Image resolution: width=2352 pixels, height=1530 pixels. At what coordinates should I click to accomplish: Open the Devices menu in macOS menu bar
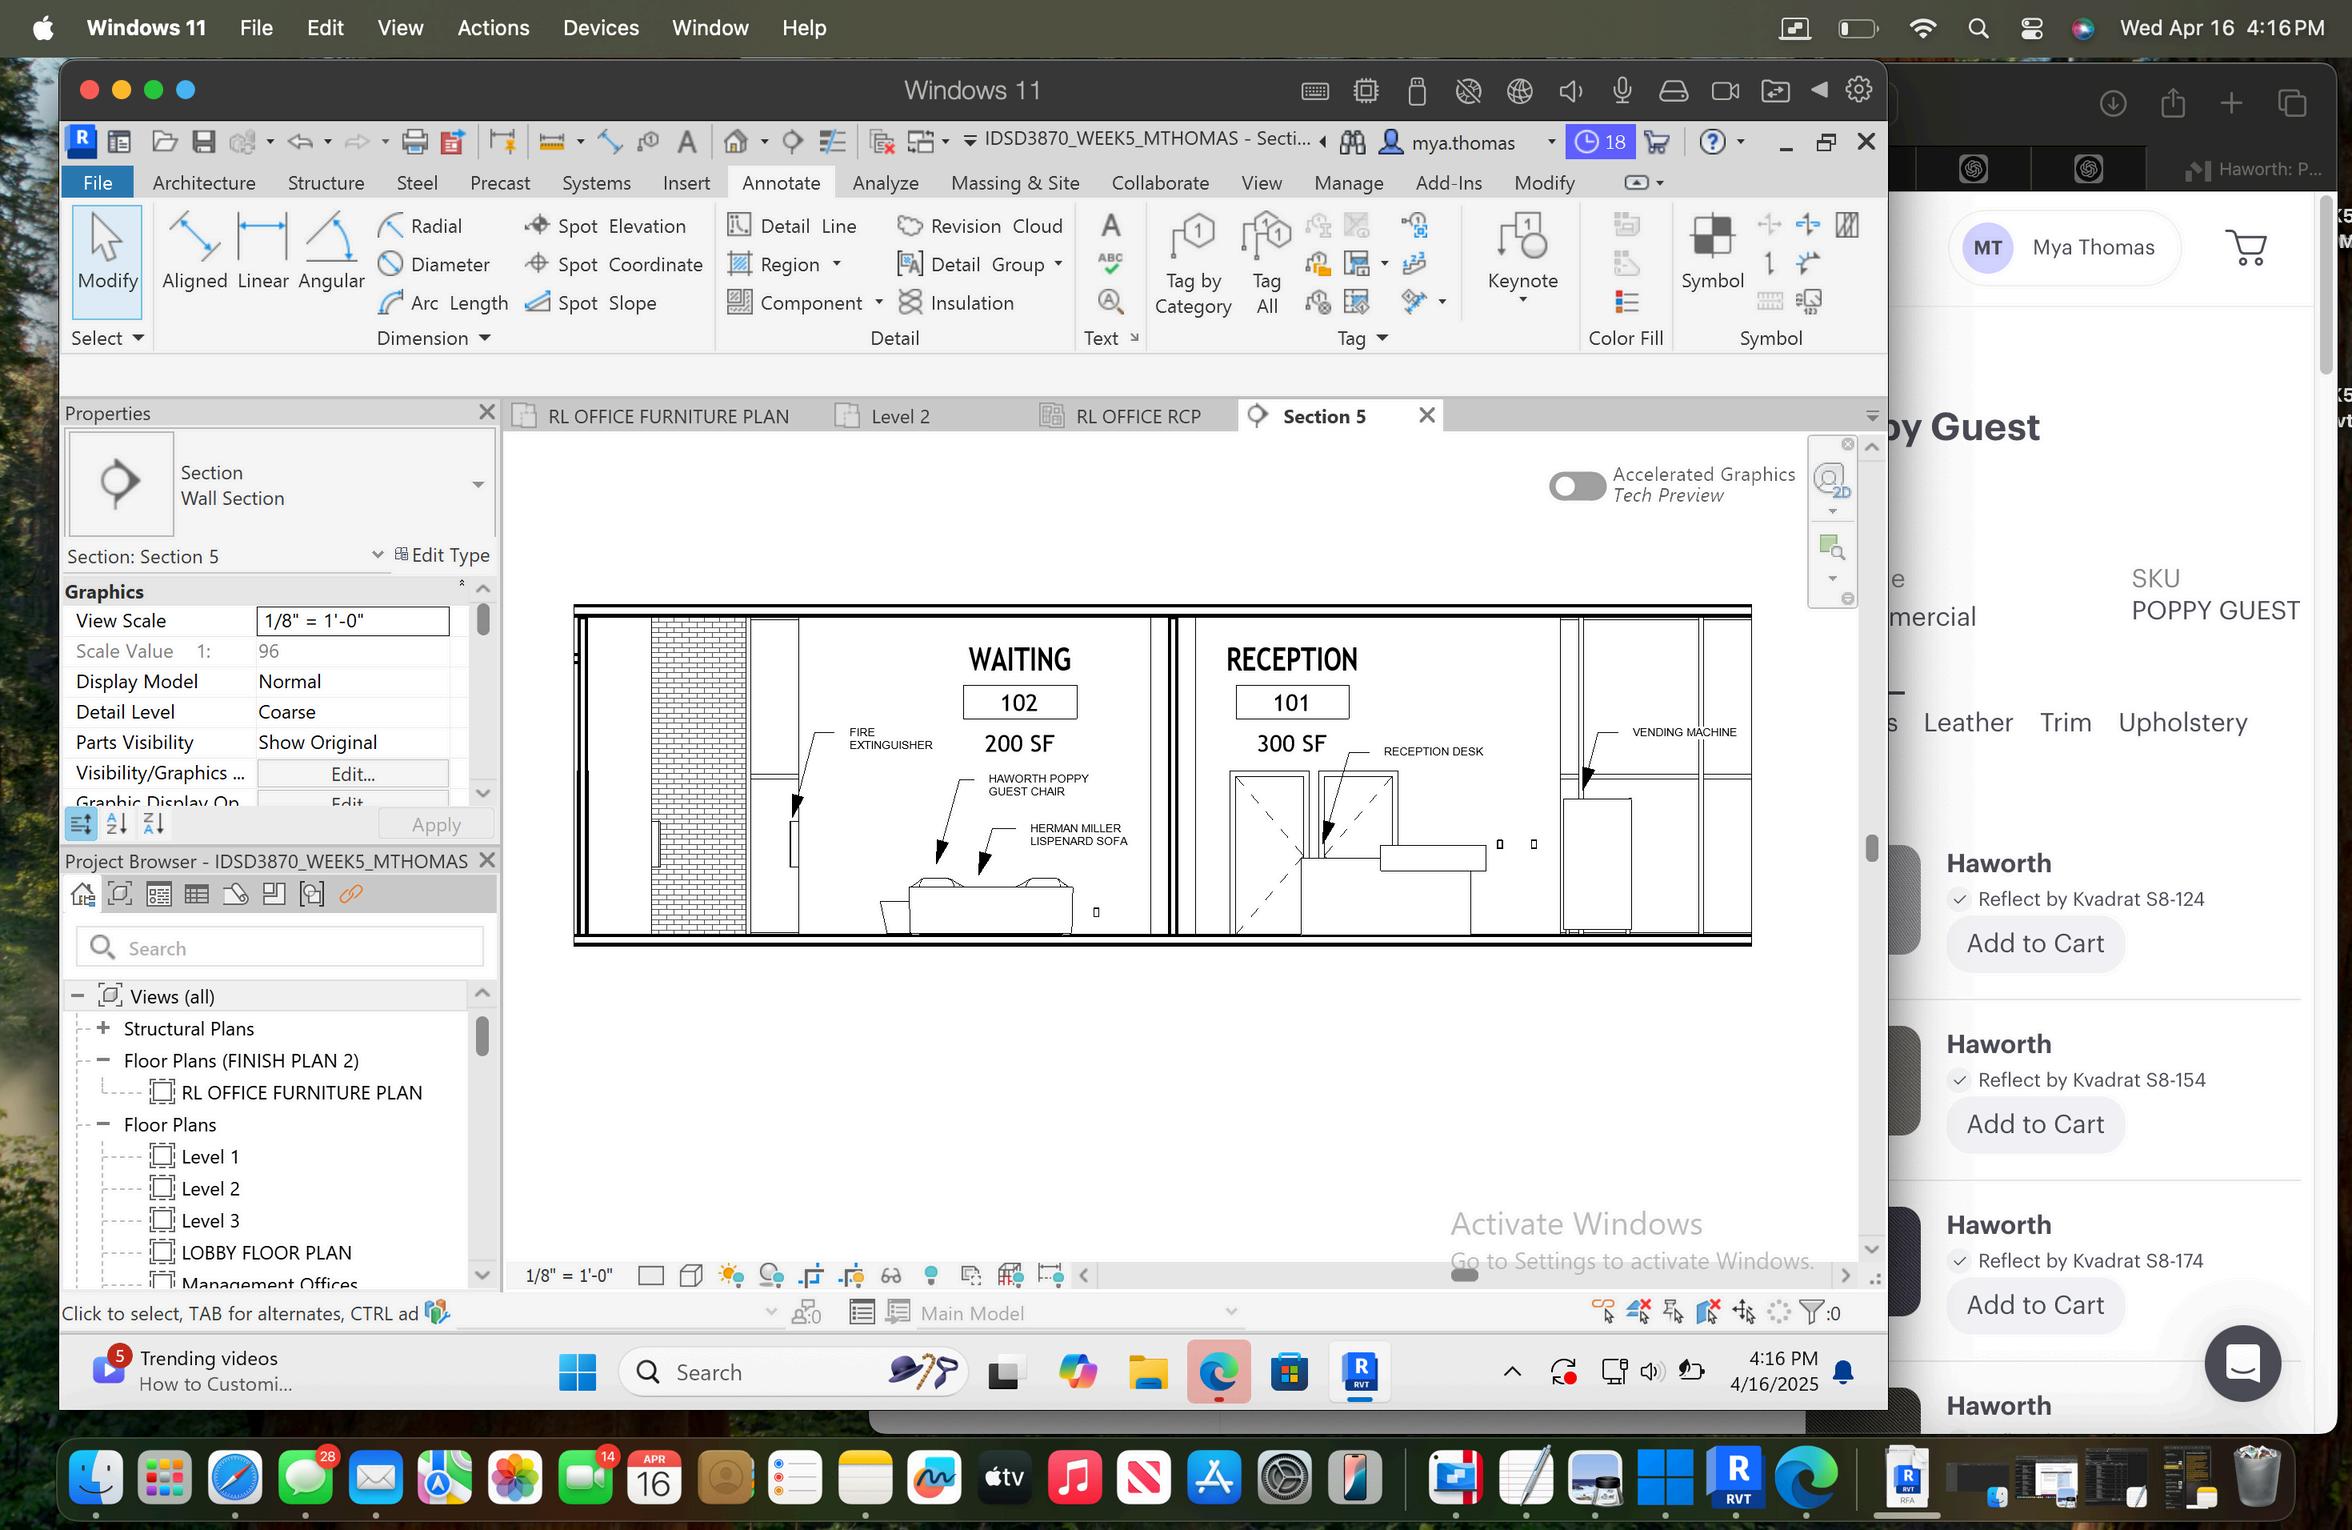(x=600, y=28)
